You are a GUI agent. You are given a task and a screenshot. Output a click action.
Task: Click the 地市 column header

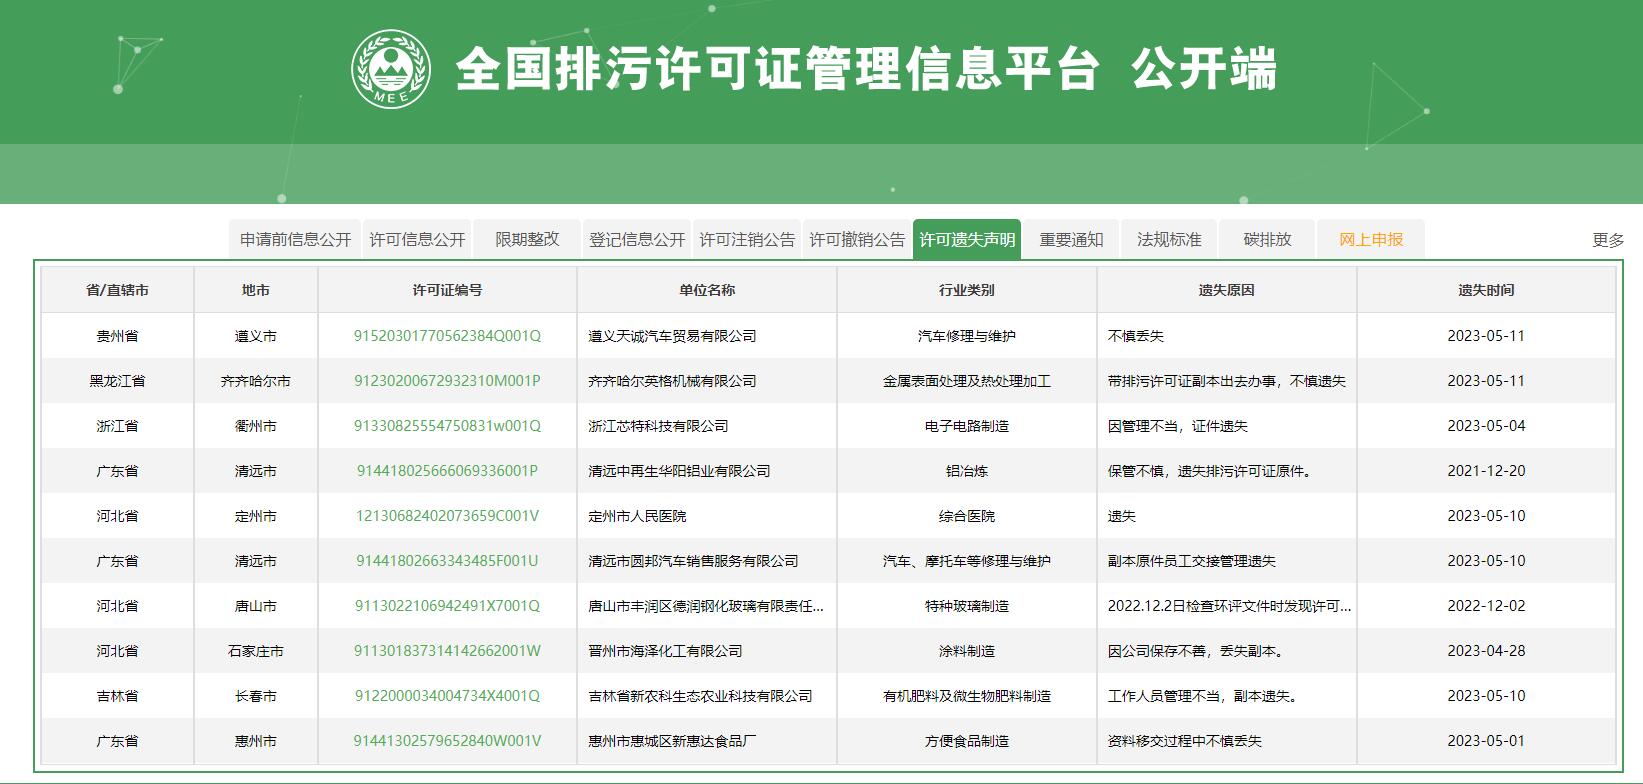pyautogui.click(x=256, y=290)
